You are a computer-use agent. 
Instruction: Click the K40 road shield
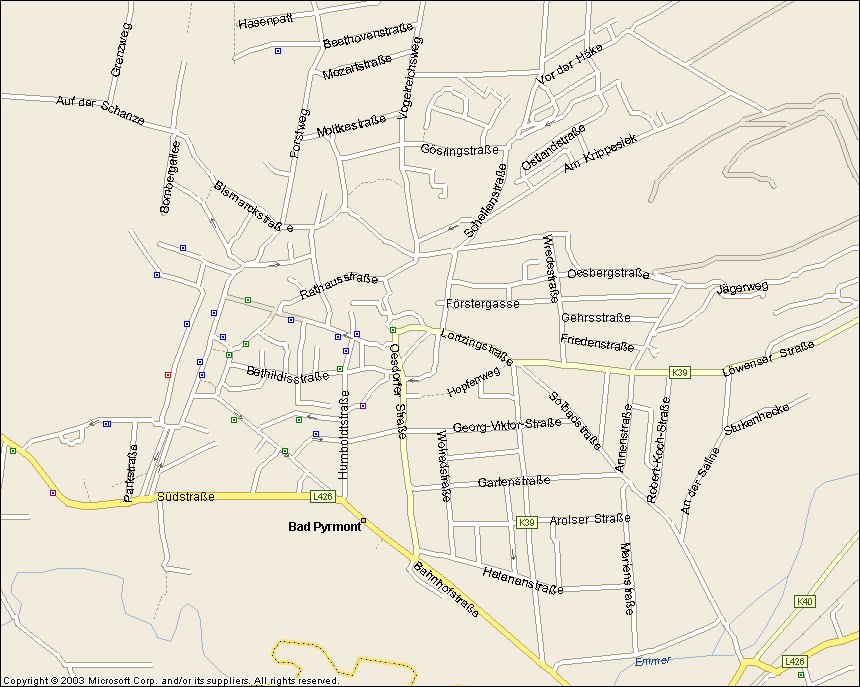point(804,601)
